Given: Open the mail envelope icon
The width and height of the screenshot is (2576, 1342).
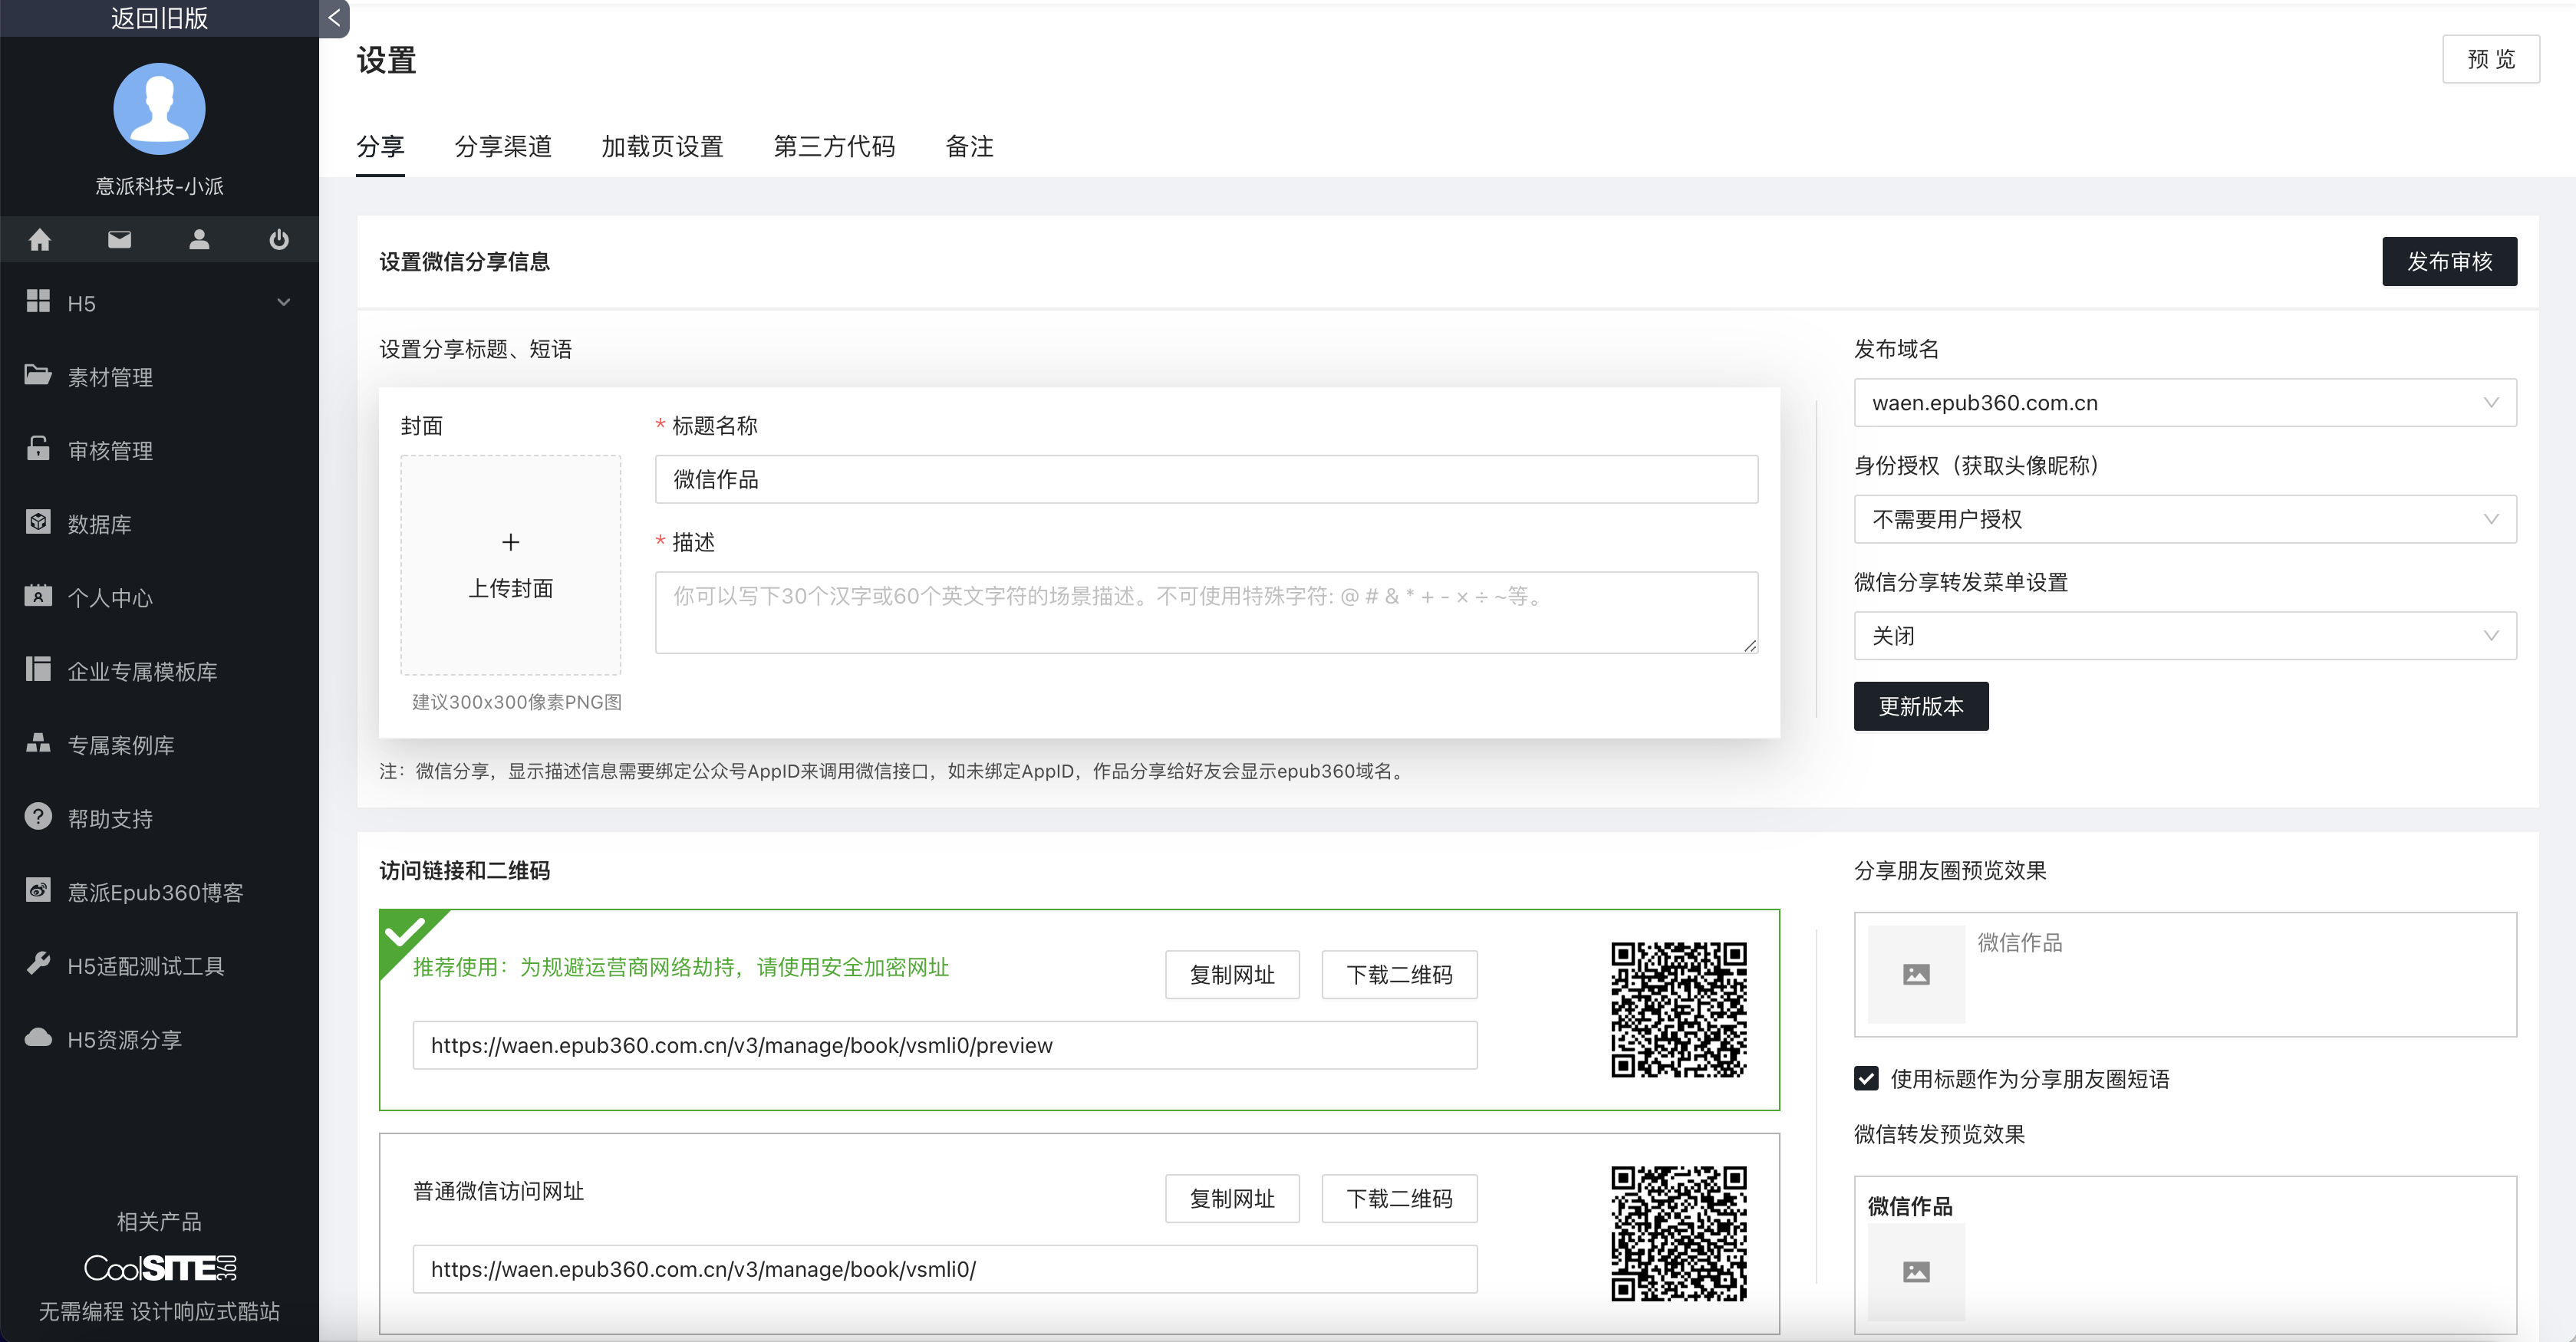Looking at the screenshot, I should [119, 239].
